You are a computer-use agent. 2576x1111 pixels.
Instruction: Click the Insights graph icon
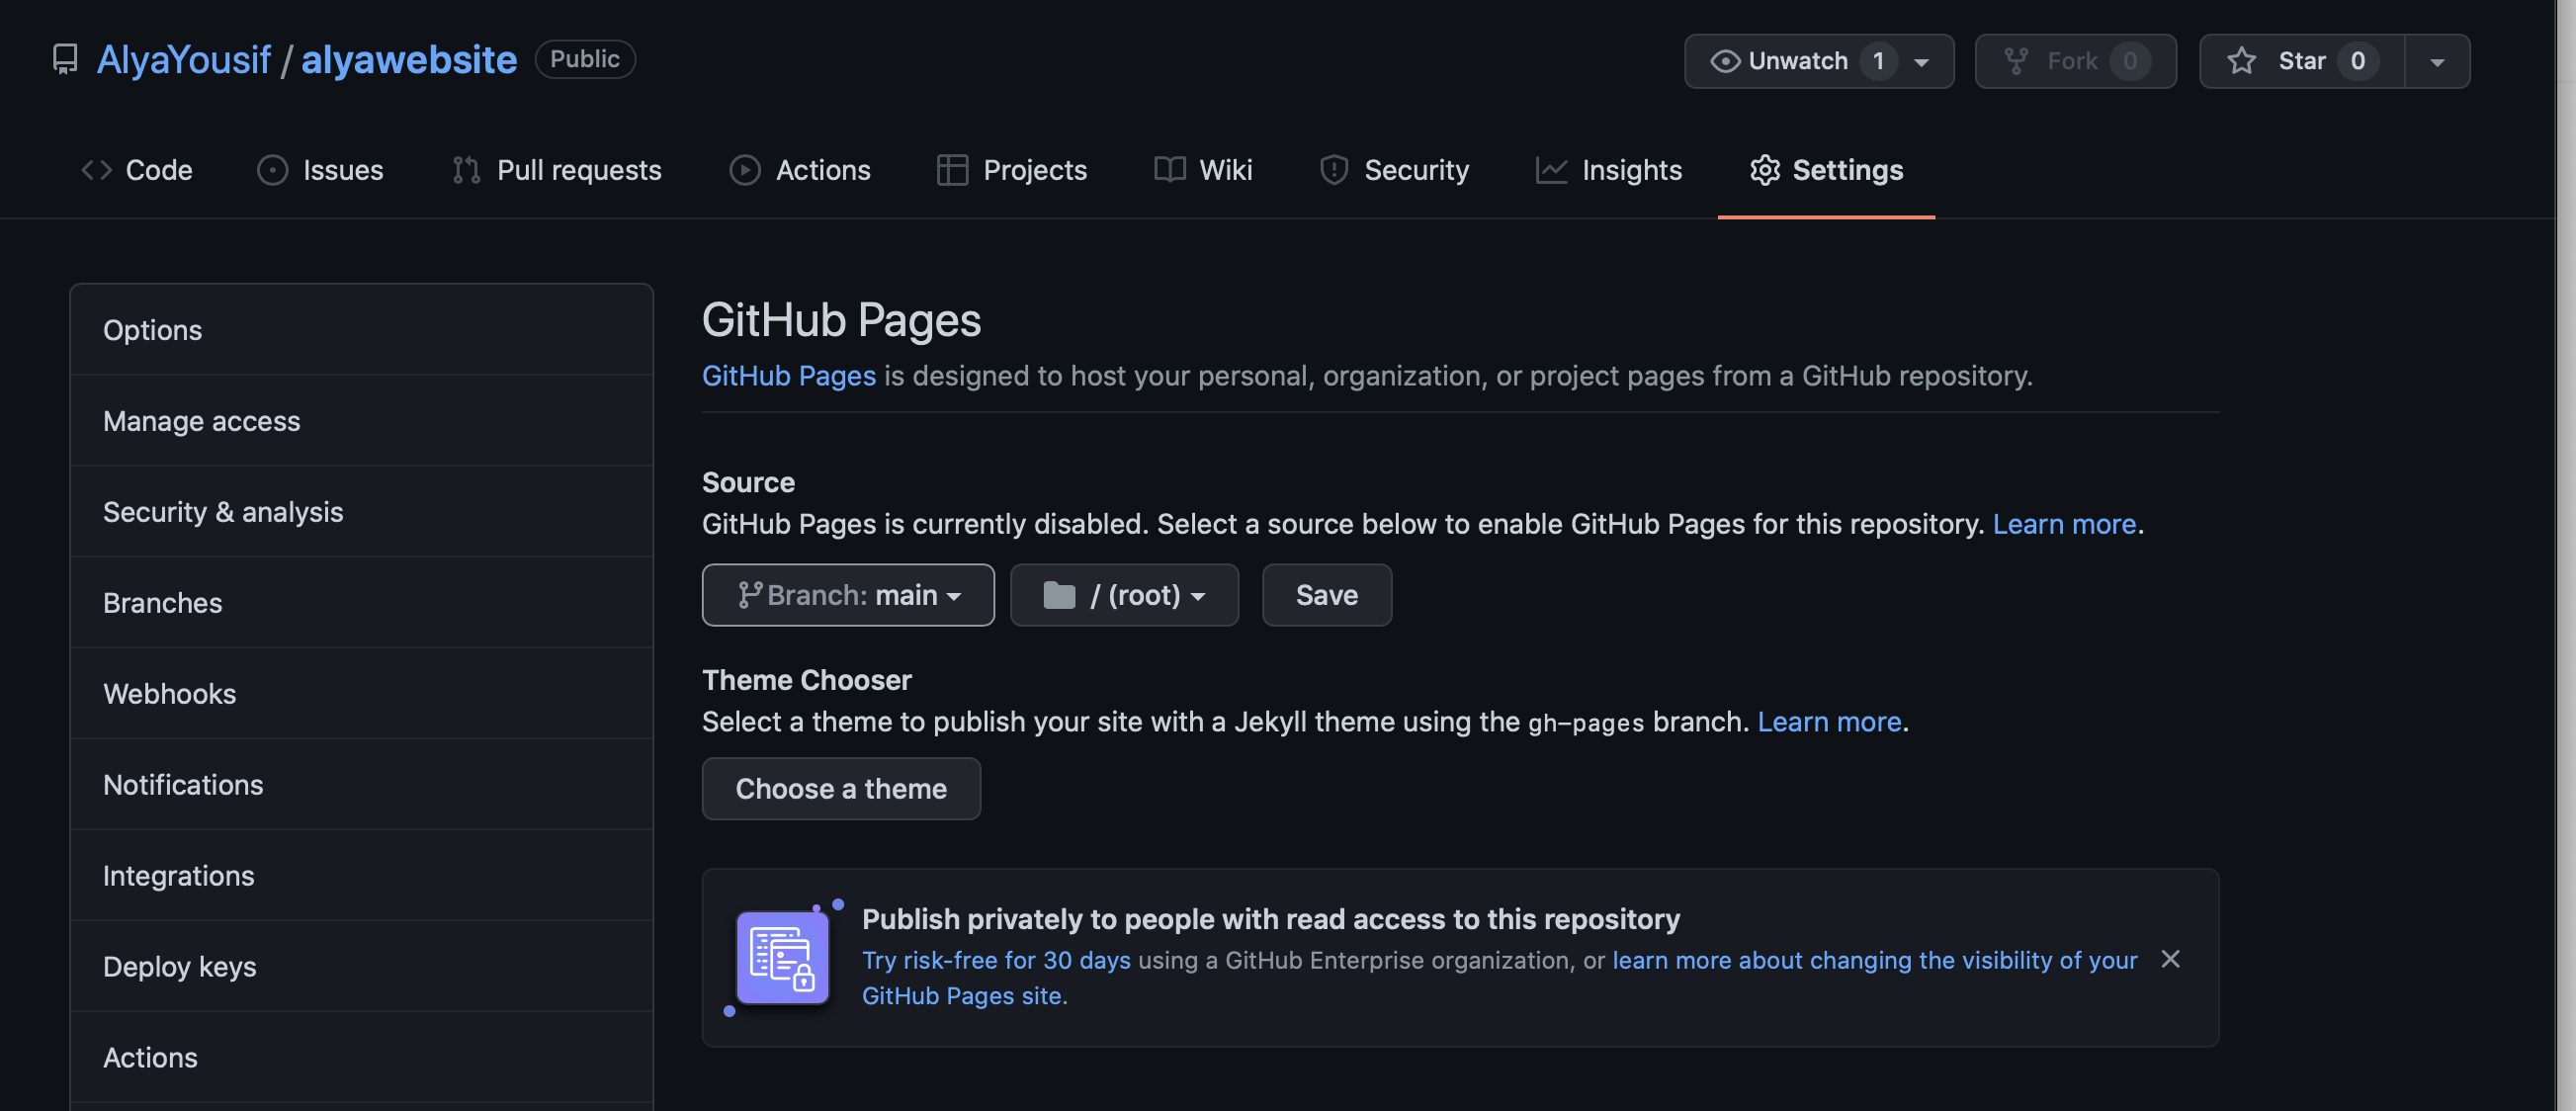coord(1551,170)
